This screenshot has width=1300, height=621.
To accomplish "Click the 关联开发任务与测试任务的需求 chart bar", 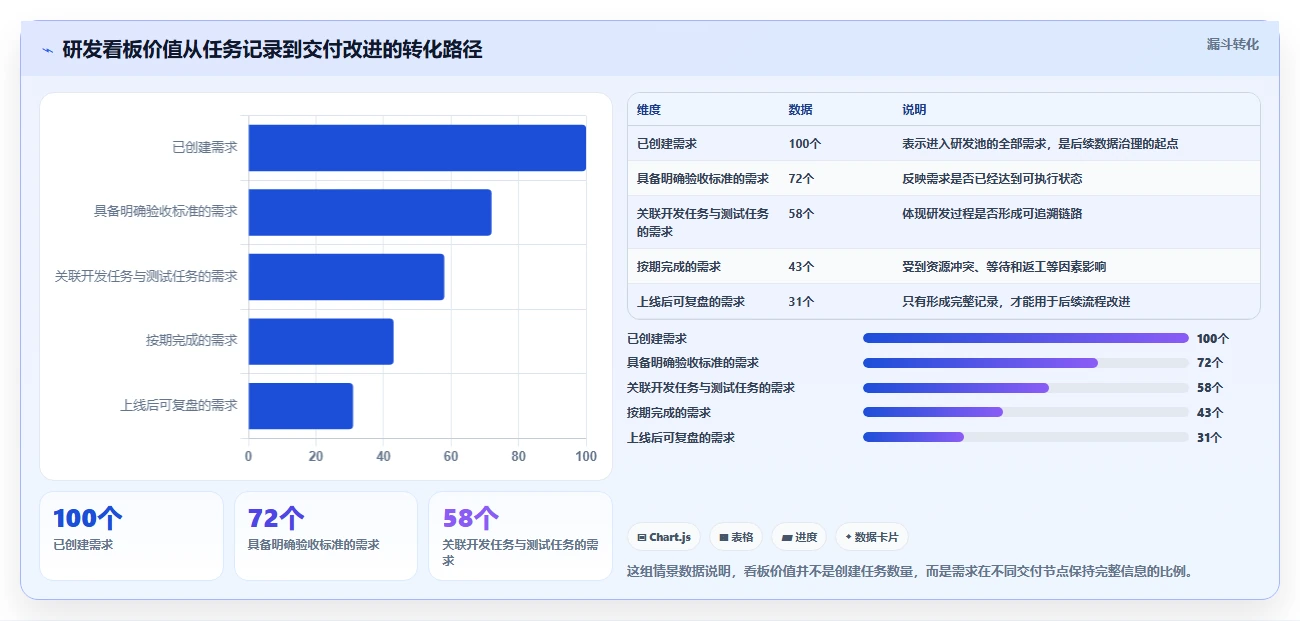I will pos(346,277).
